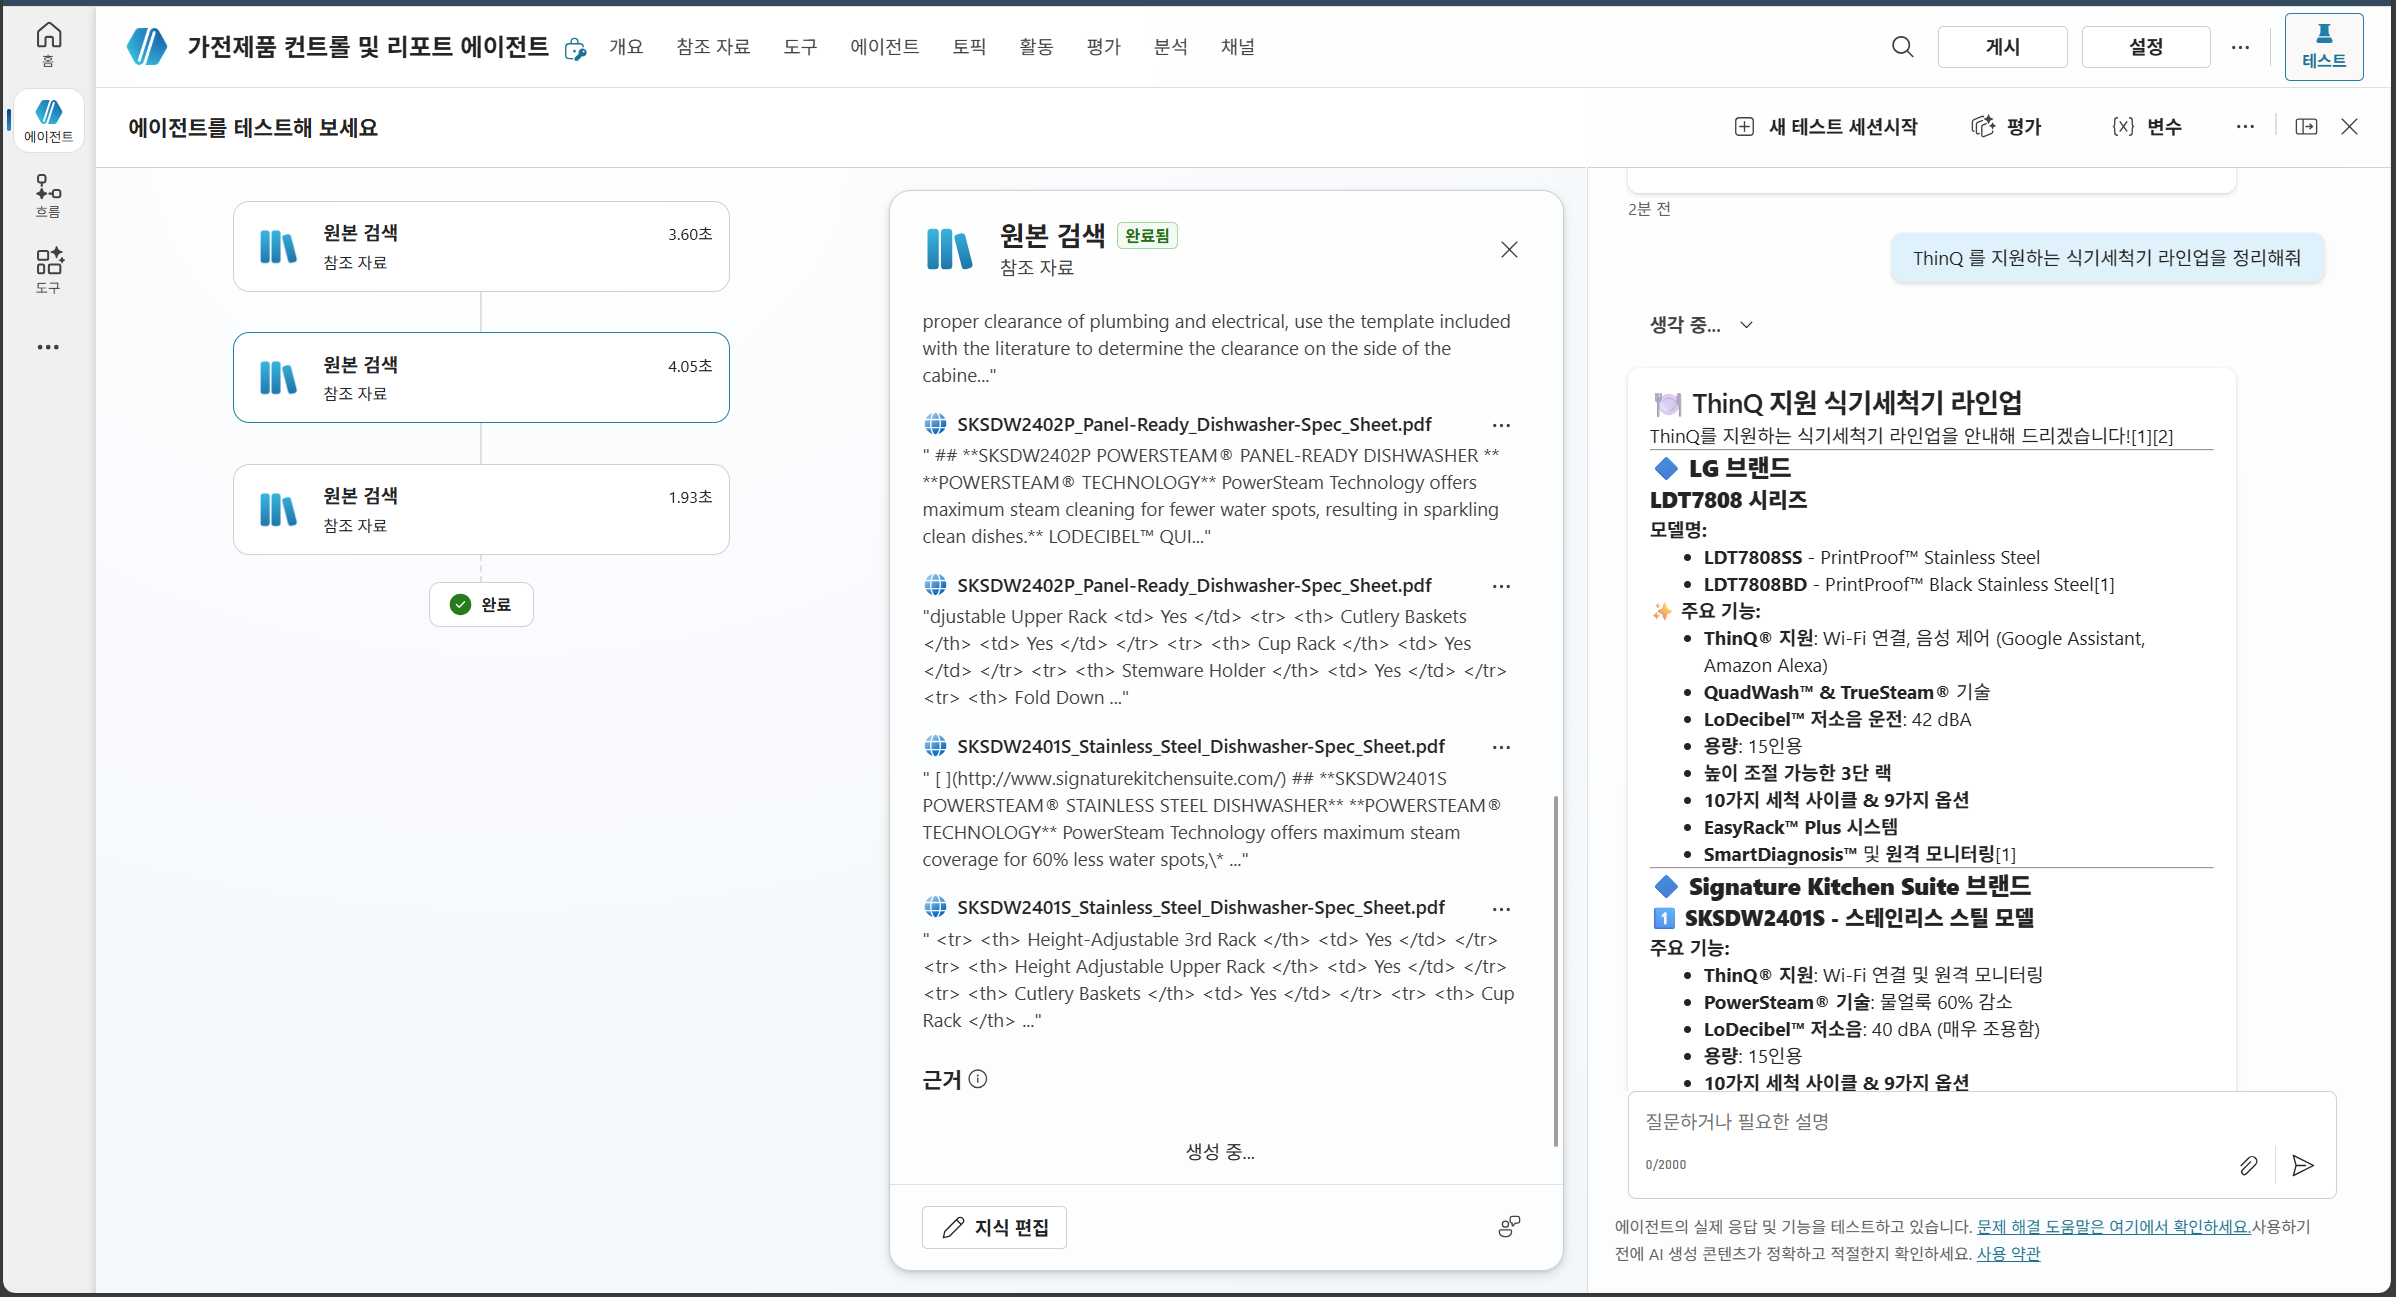
Task: Open top bar more options ellipsis
Action: [x=2240, y=47]
